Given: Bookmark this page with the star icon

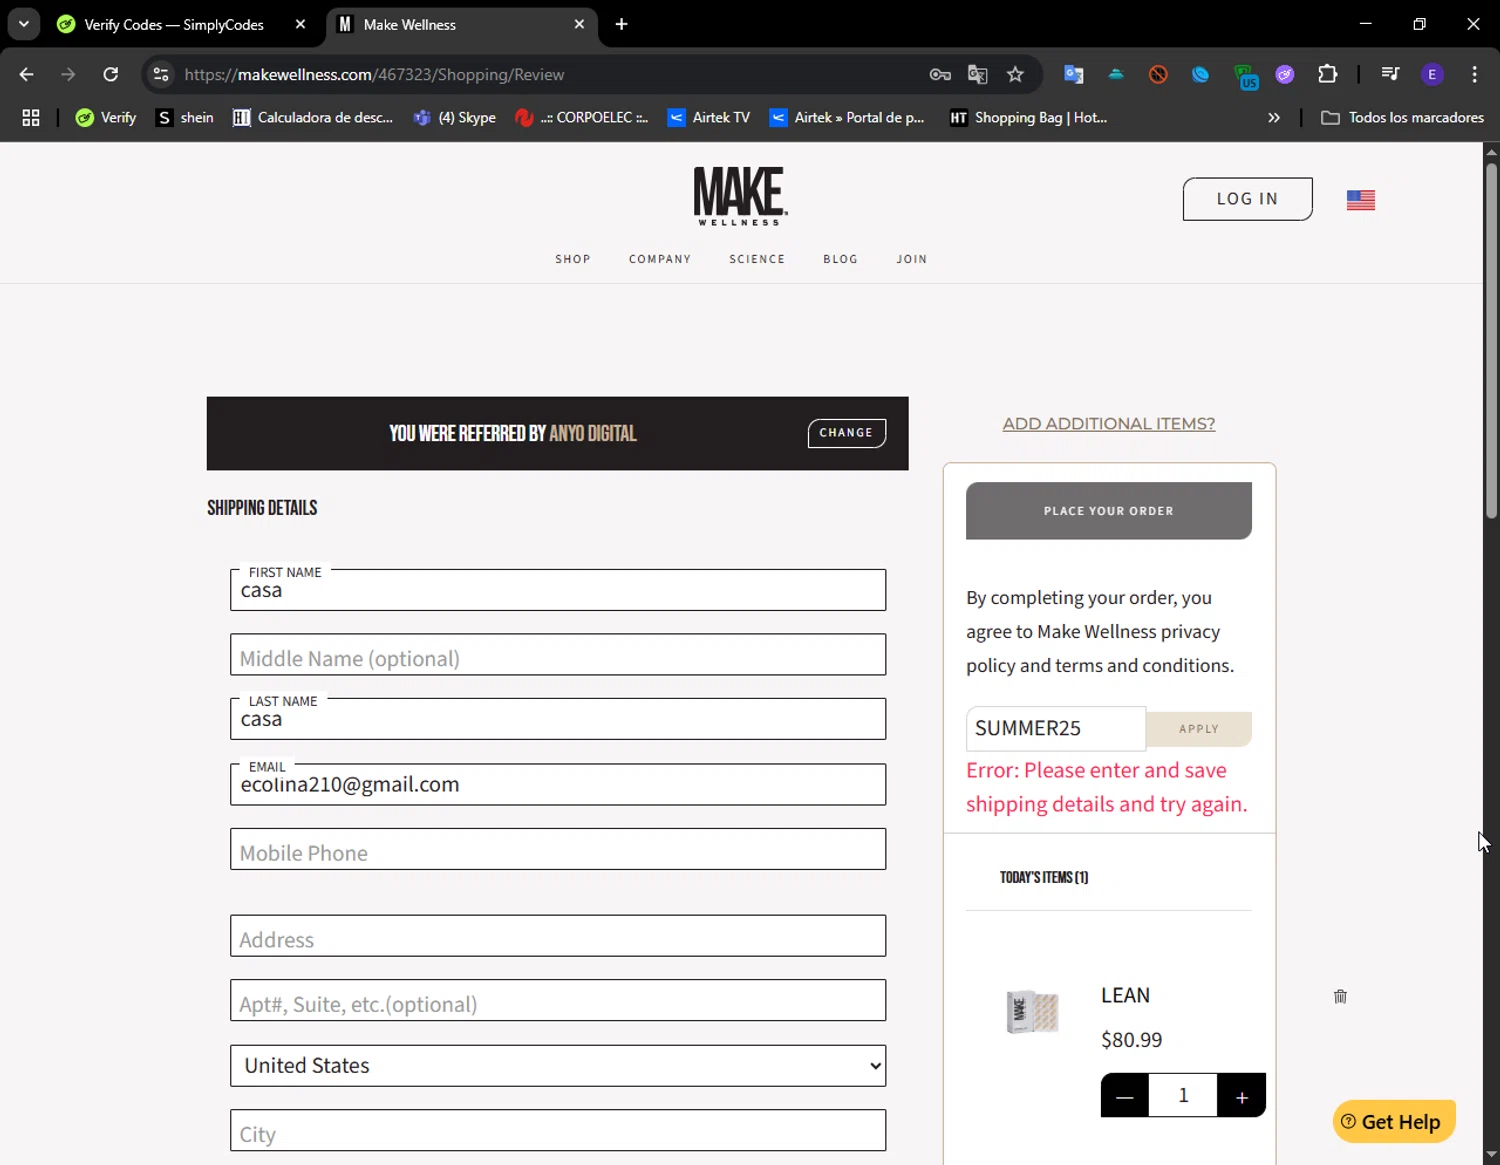Looking at the screenshot, I should (1016, 74).
